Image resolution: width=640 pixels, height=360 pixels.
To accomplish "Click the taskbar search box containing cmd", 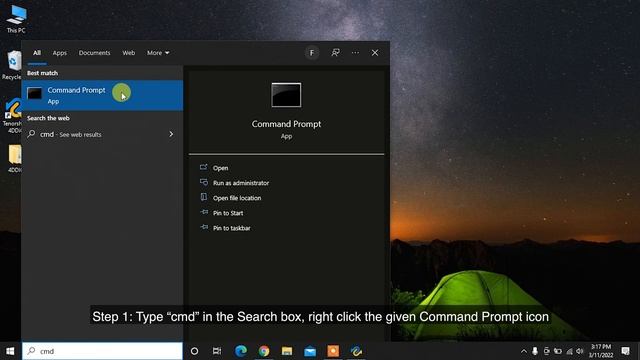I will [x=102, y=351].
